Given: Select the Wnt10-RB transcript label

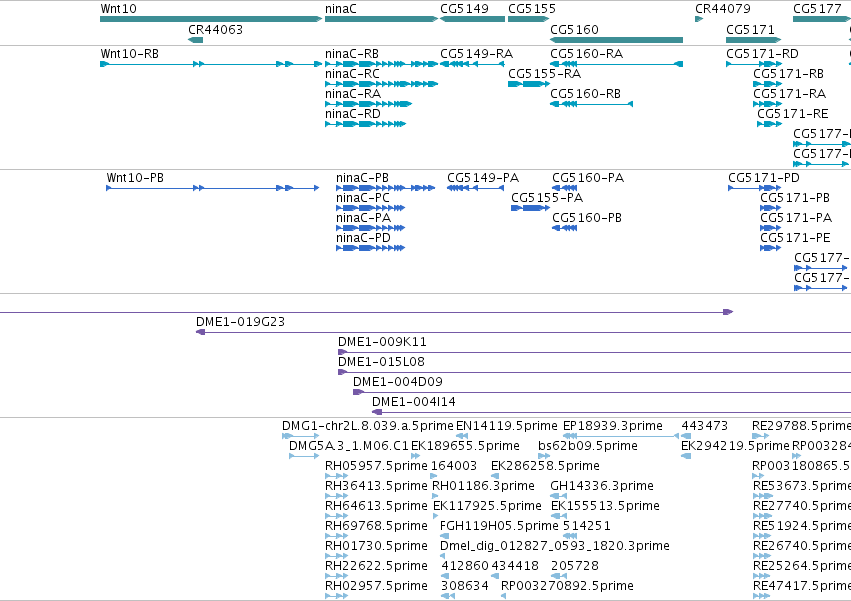Looking at the screenshot, I should tap(130, 54).
